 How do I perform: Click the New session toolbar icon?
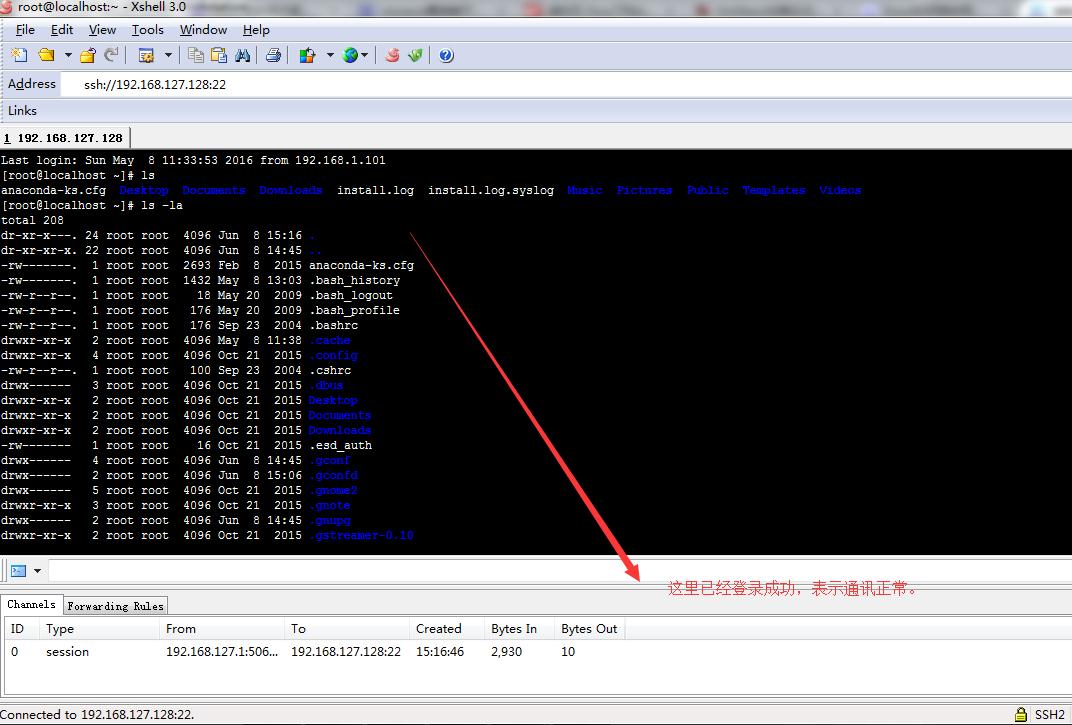click(x=20, y=55)
